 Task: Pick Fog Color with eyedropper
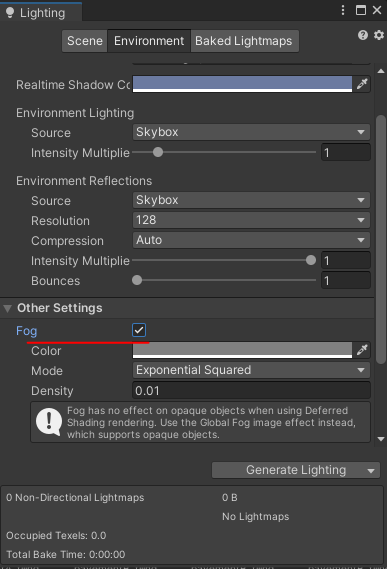pyautogui.click(x=362, y=350)
